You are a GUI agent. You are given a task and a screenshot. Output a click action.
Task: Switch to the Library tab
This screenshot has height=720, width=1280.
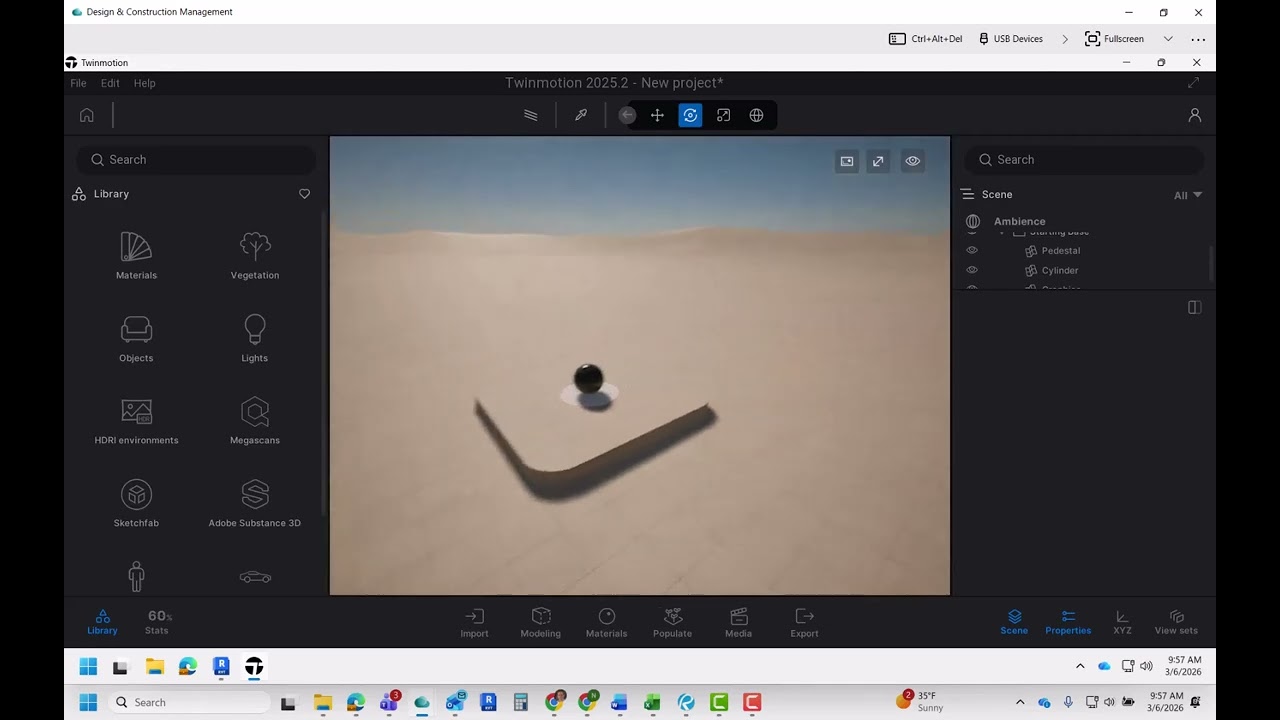(x=102, y=622)
